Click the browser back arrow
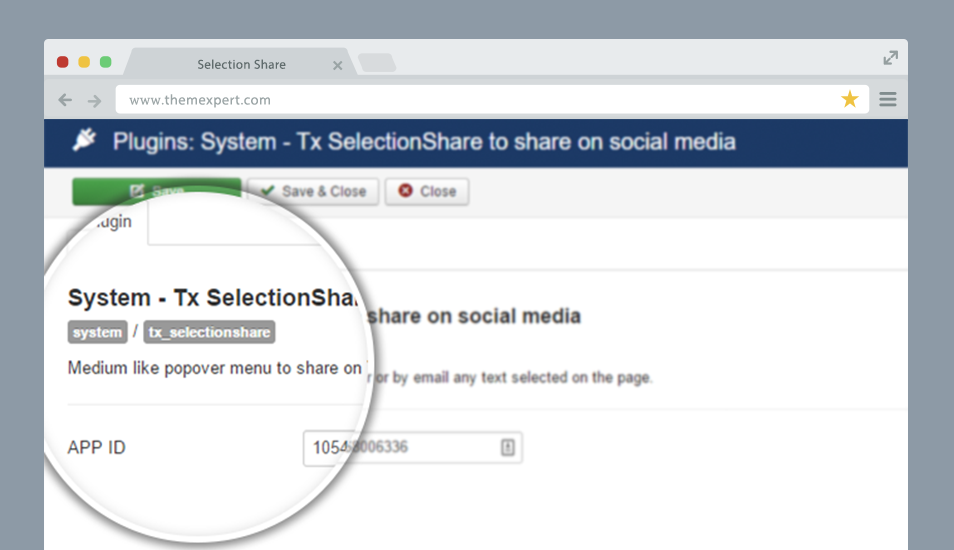Screen dimensions: 954x550 (65, 100)
